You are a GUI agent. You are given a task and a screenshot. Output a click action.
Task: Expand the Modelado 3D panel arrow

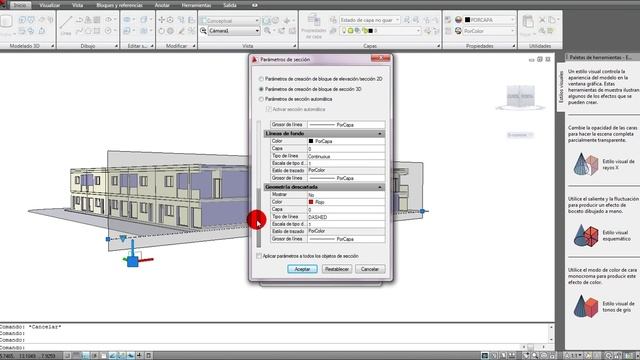(53, 46)
